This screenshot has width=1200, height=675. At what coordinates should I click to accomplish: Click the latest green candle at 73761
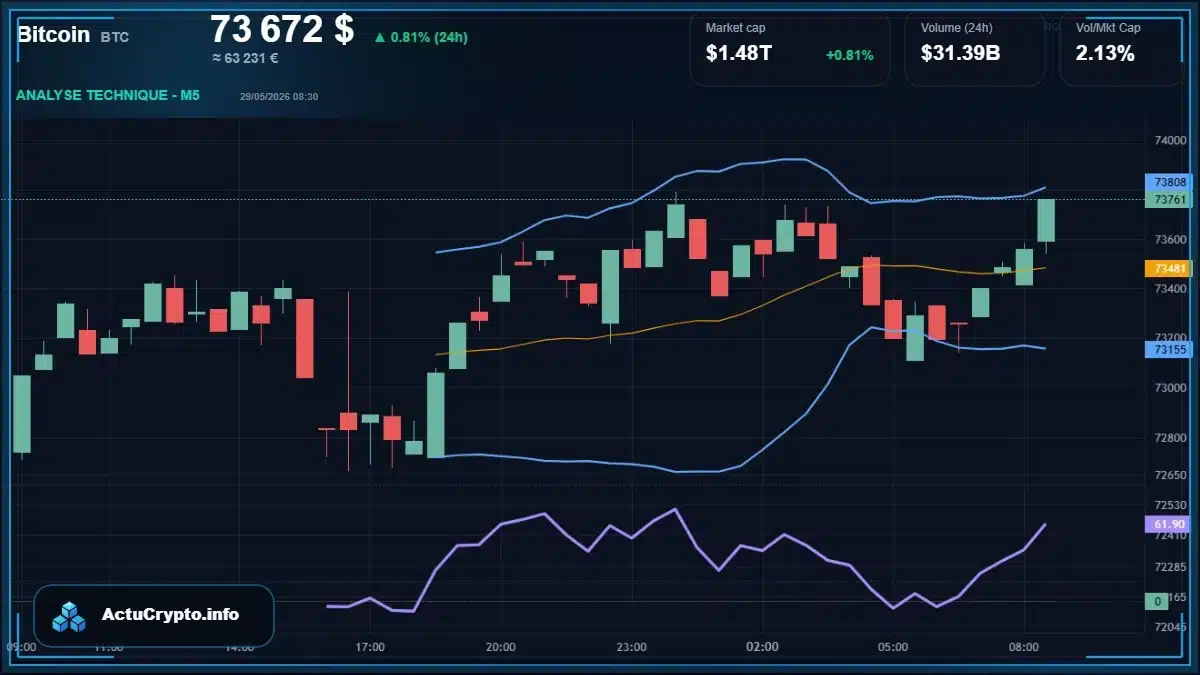(1046, 221)
